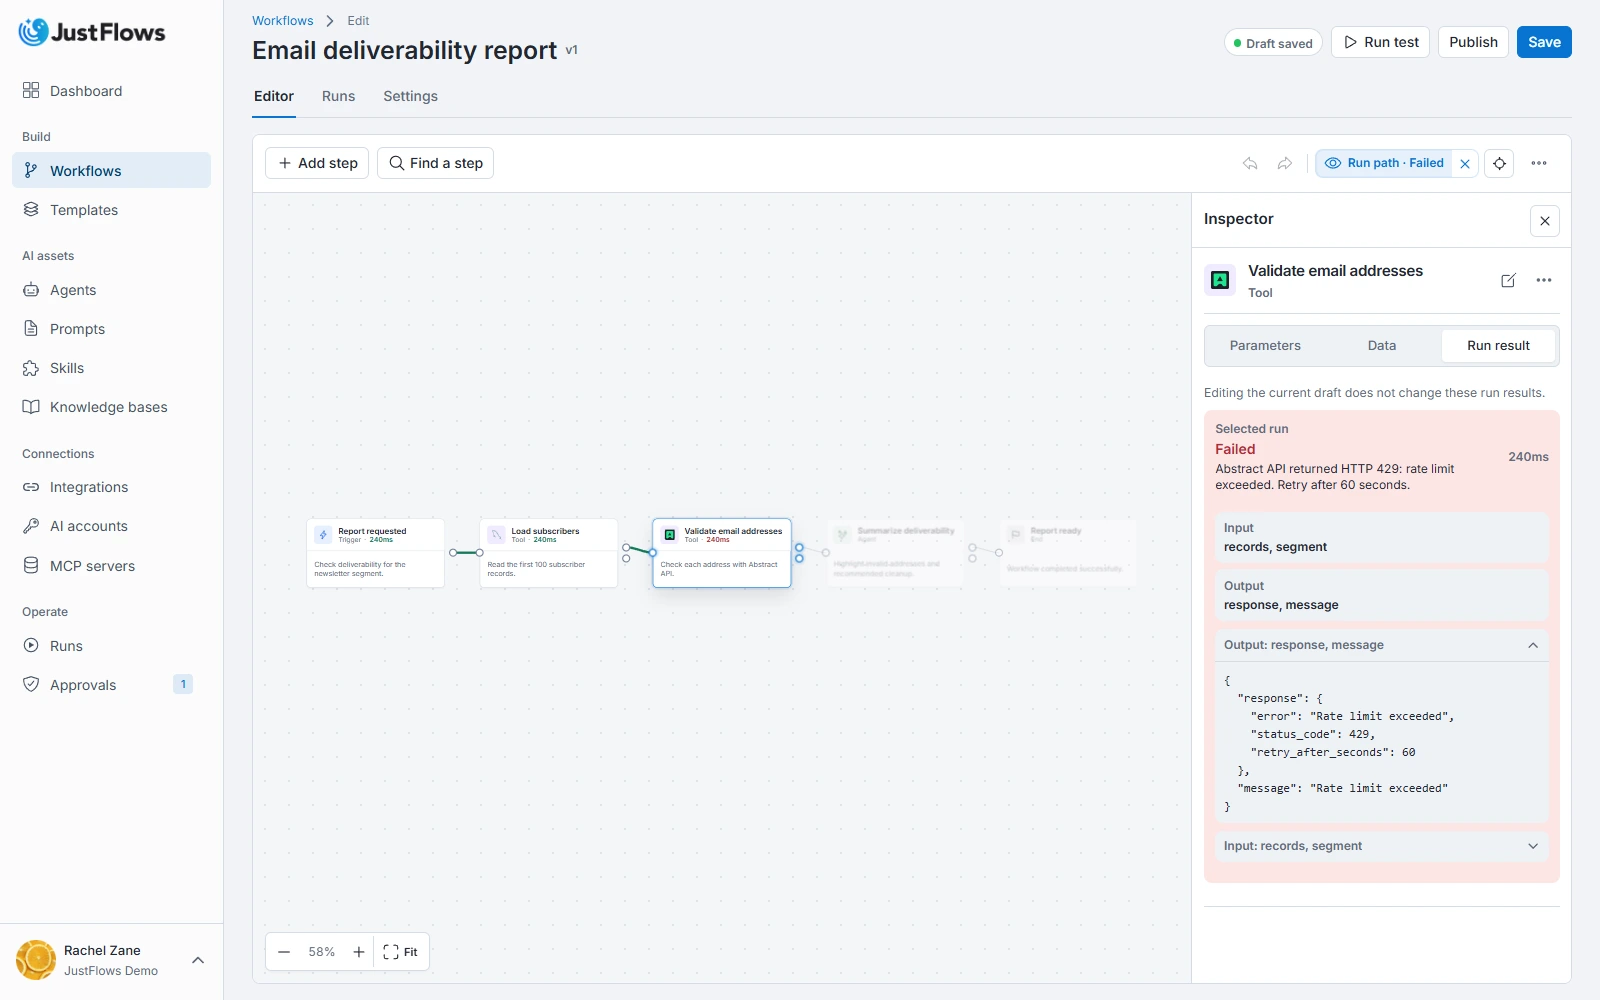Toggle the Run path Failed overlay
The width and height of the screenshot is (1600, 1000).
point(1385,163)
